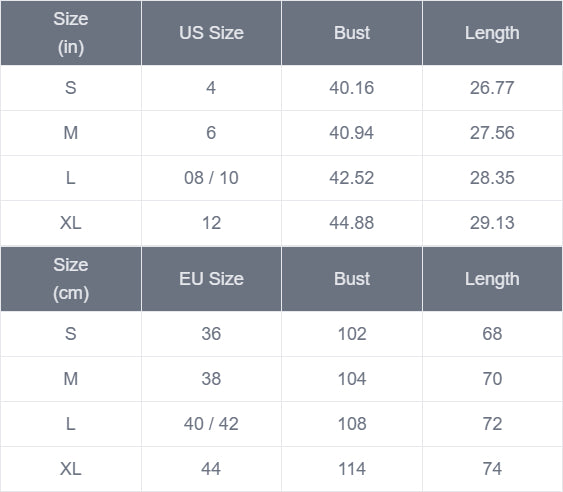
Task: Select the Size (in) header cell
Action: pyautogui.click(x=71, y=33)
